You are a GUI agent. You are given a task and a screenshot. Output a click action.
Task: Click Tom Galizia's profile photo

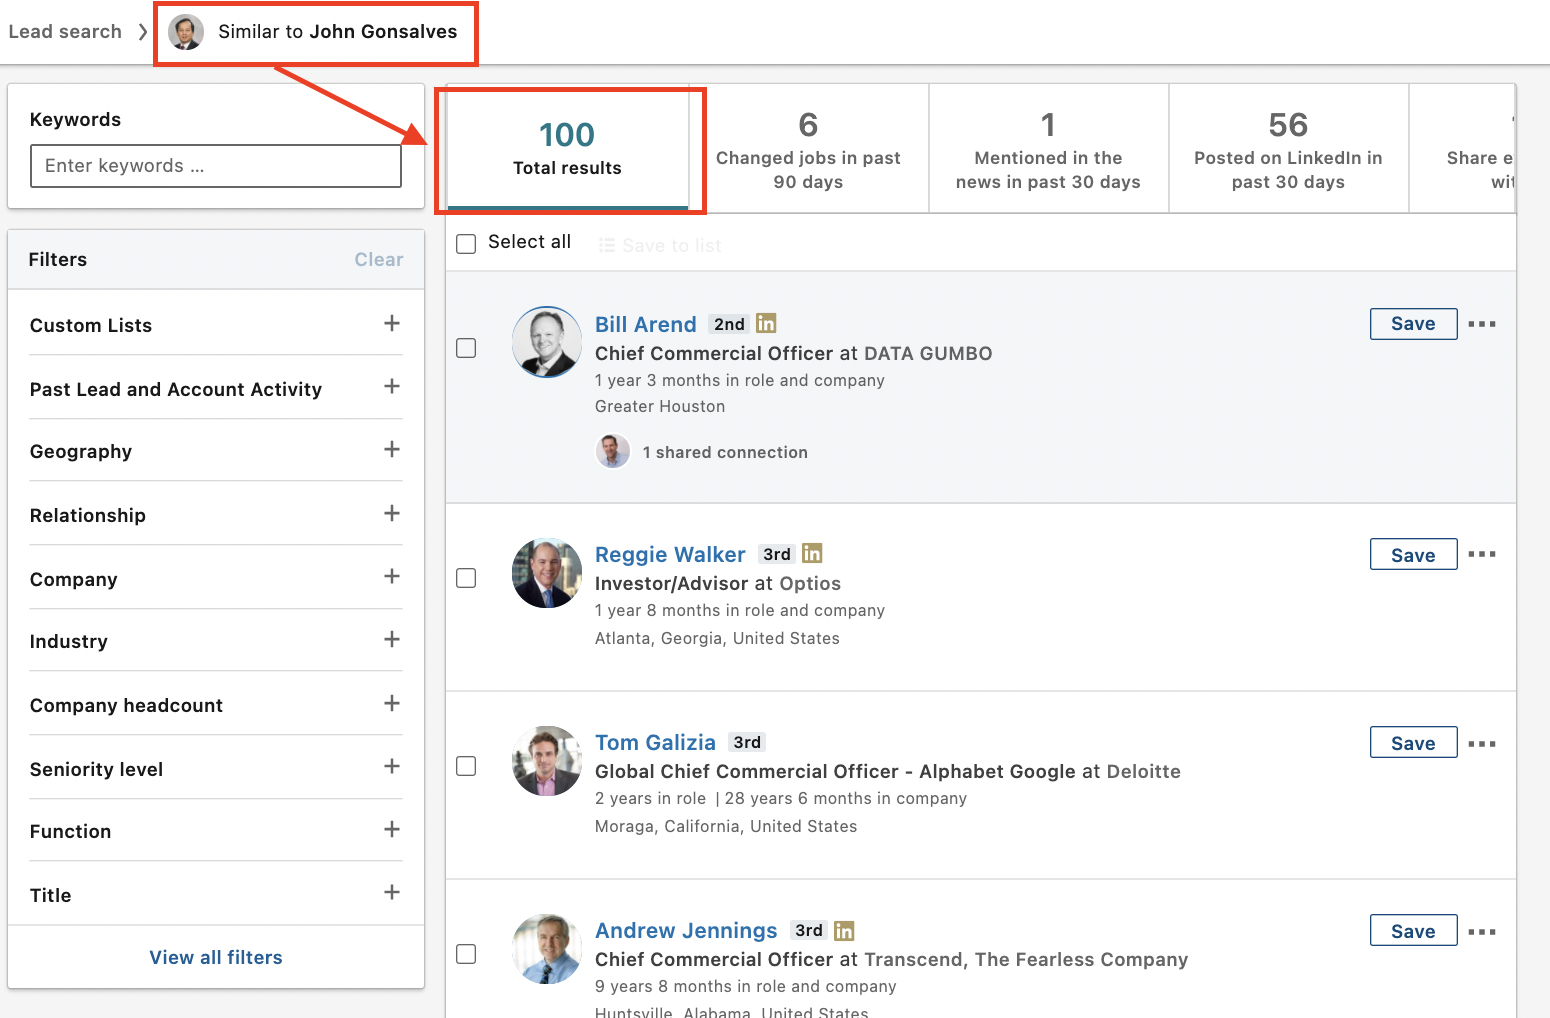click(x=547, y=761)
